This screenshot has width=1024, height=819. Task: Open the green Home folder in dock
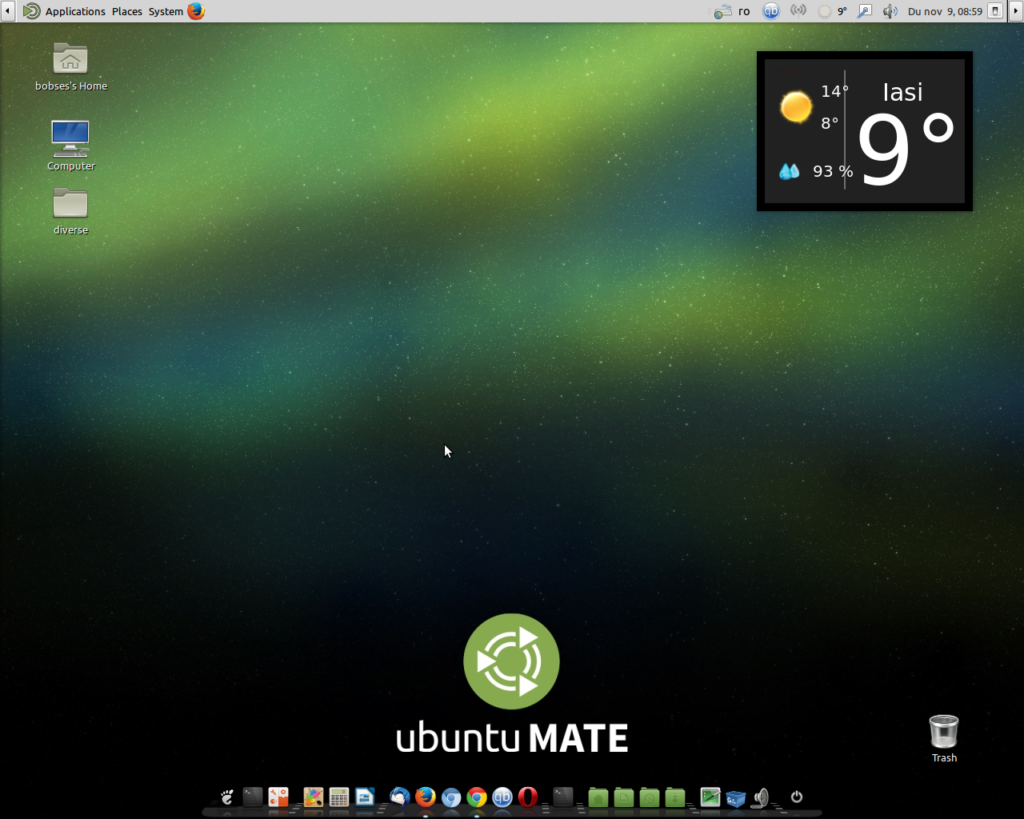coord(598,797)
